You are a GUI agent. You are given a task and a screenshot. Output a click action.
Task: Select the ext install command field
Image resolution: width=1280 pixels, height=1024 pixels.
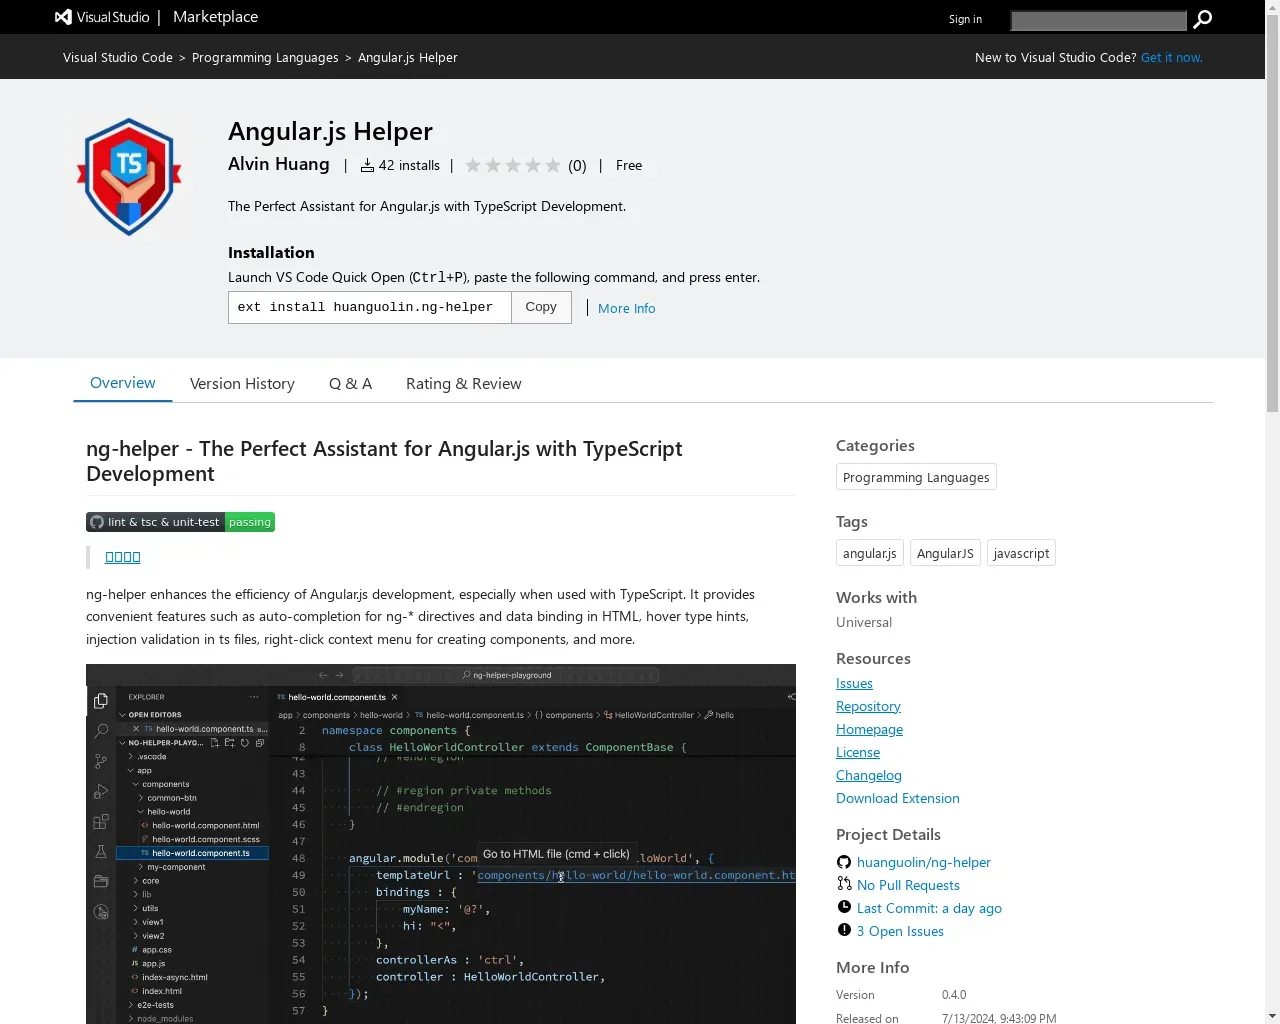coord(370,307)
